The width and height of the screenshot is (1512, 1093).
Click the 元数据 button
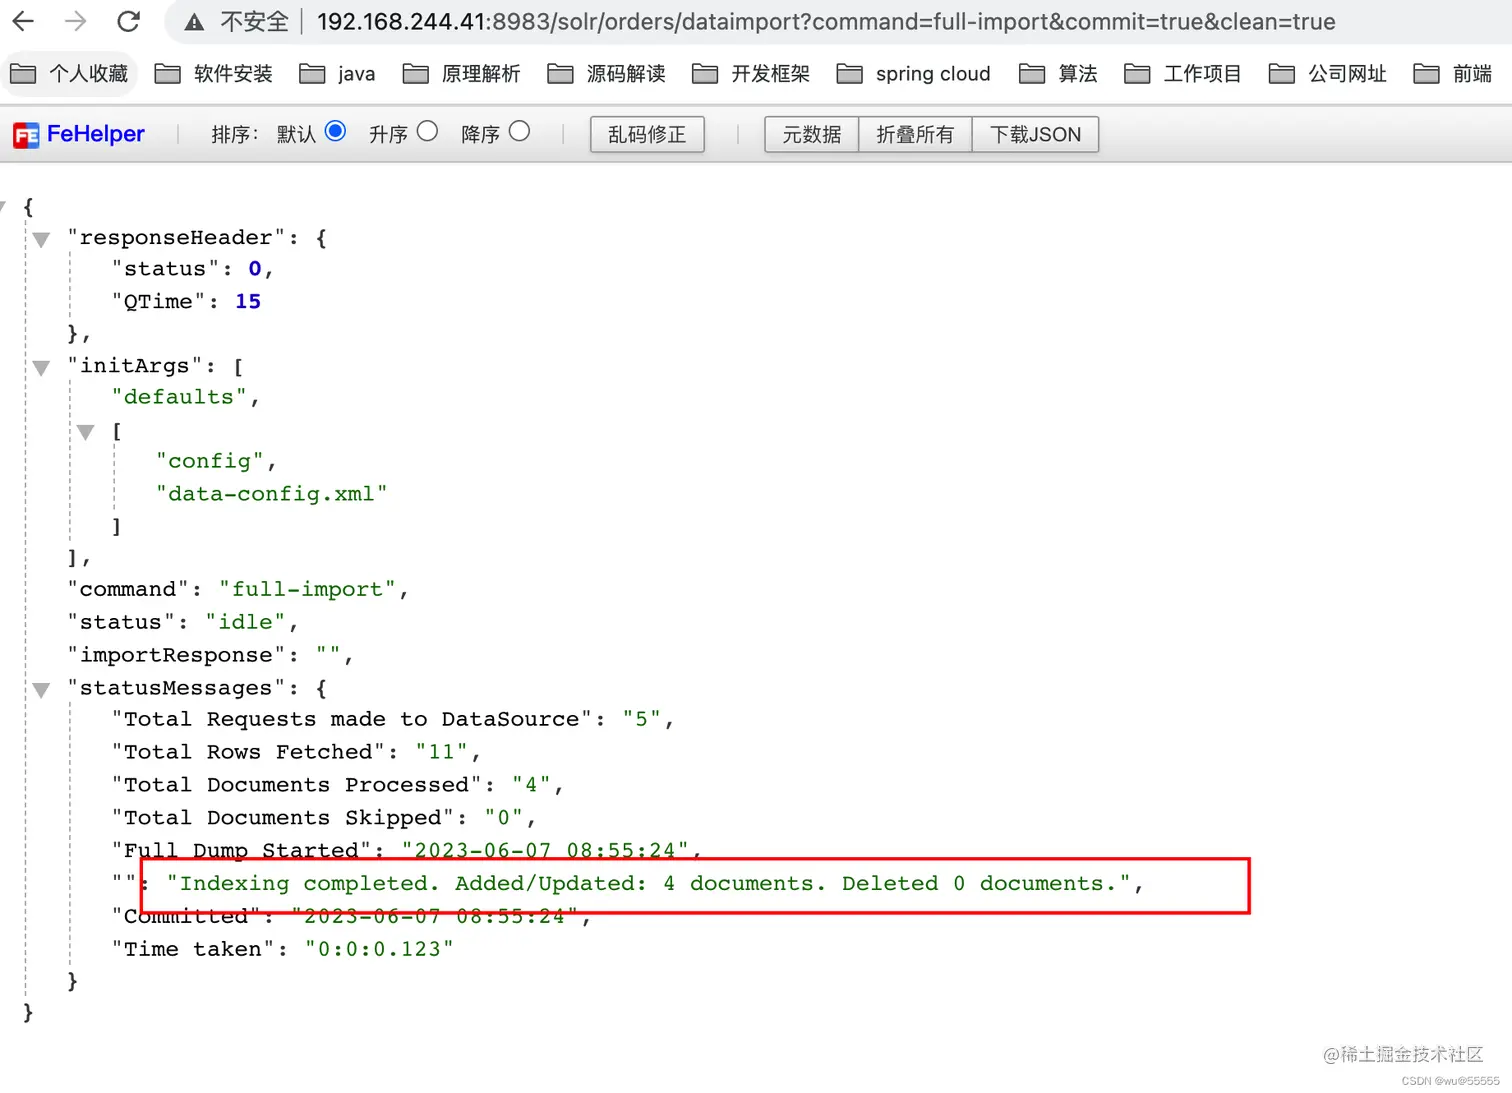pos(812,134)
